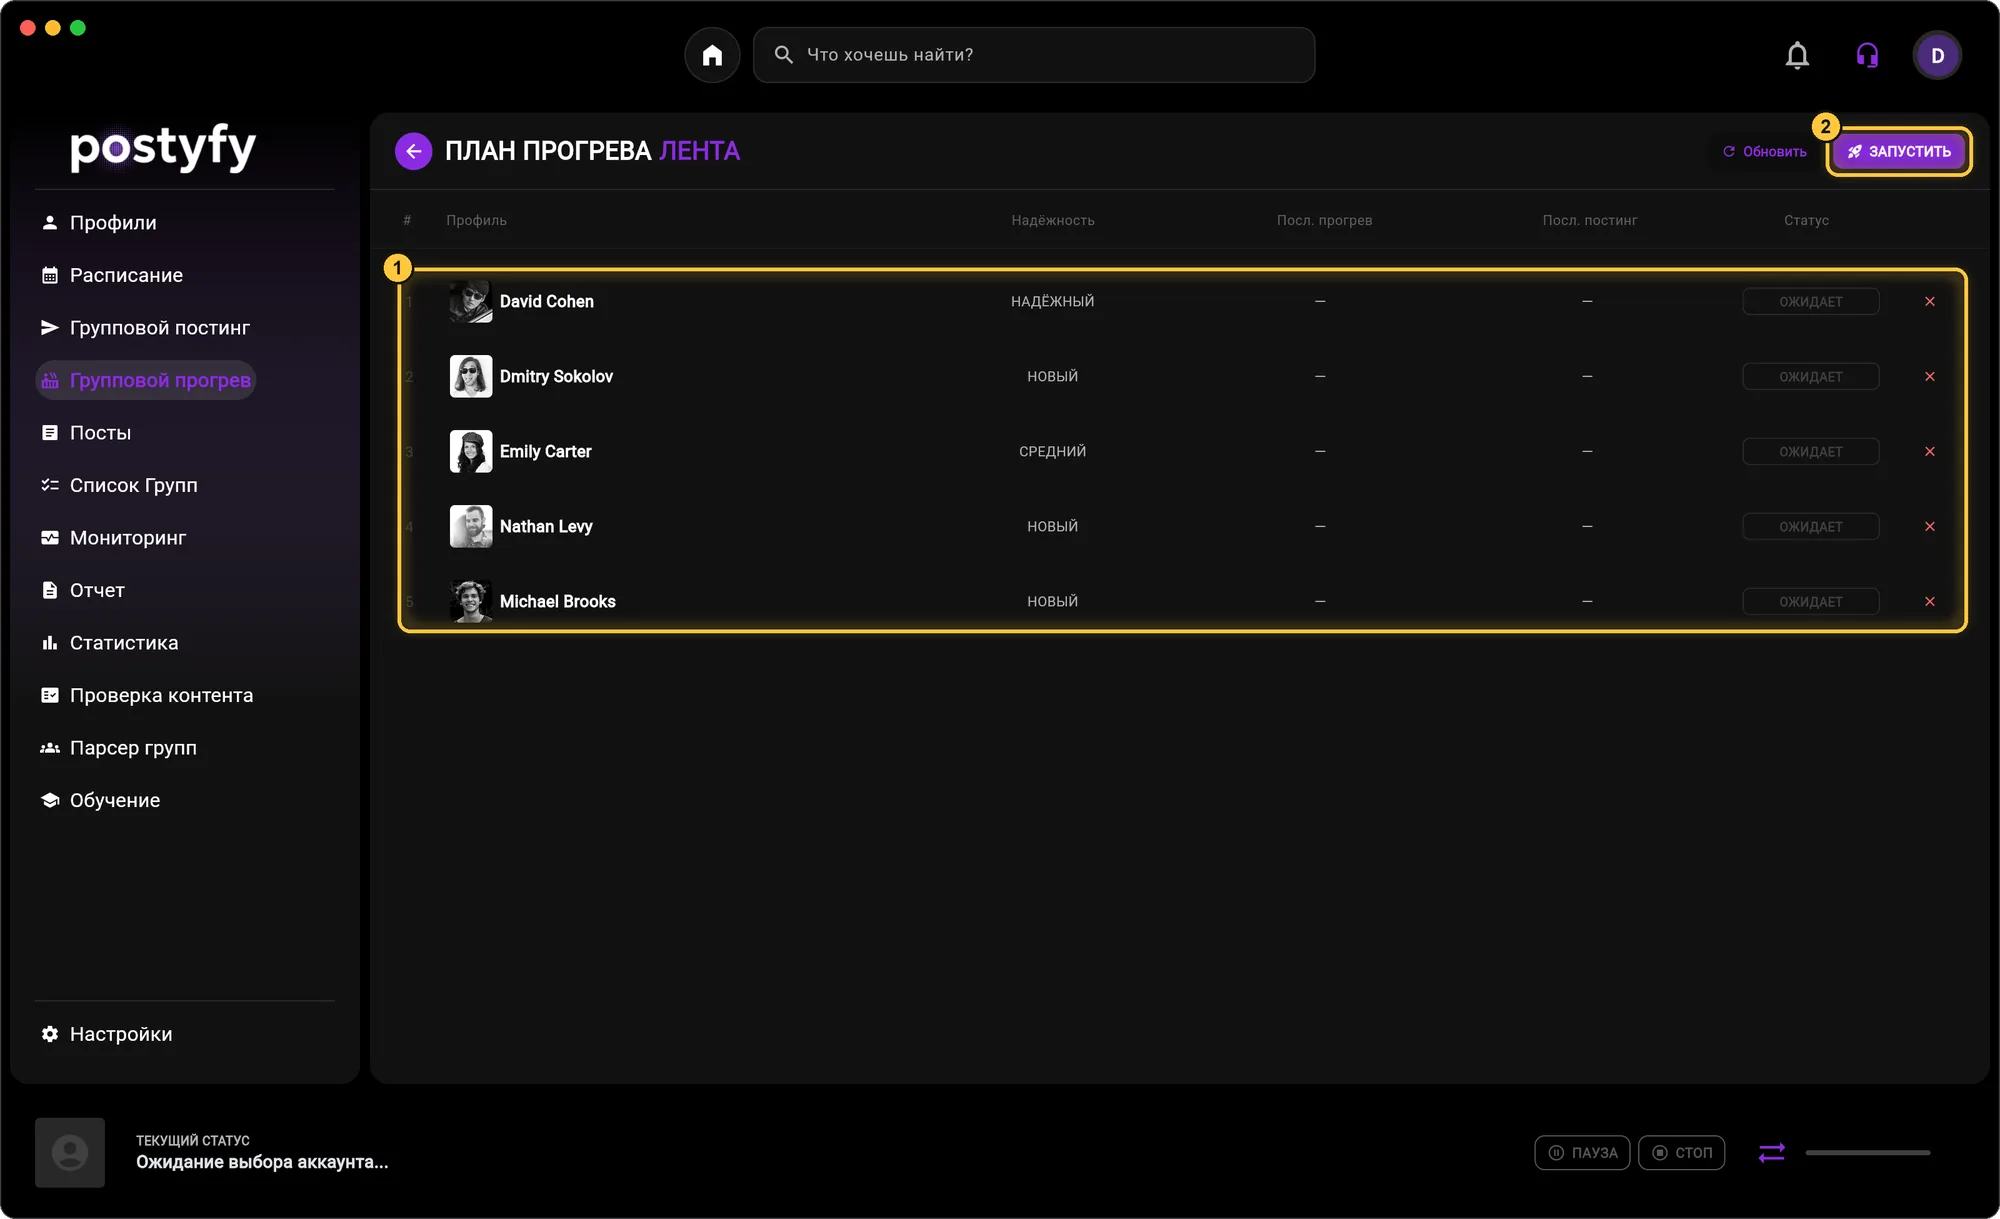
Task: Open Обучение section
Action: point(100,800)
